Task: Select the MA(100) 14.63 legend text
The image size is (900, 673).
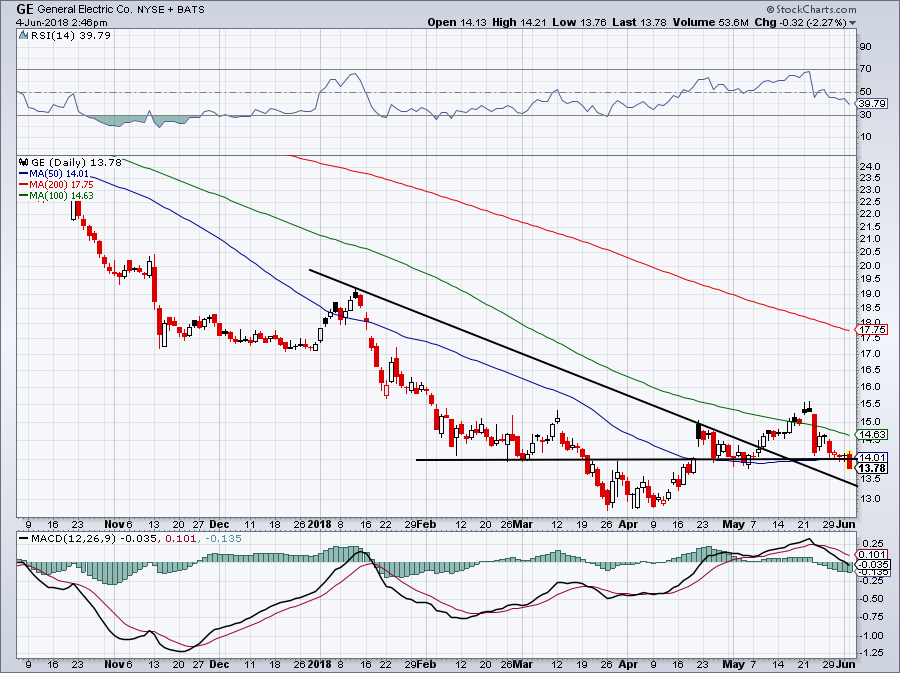Action: [61, 196]
